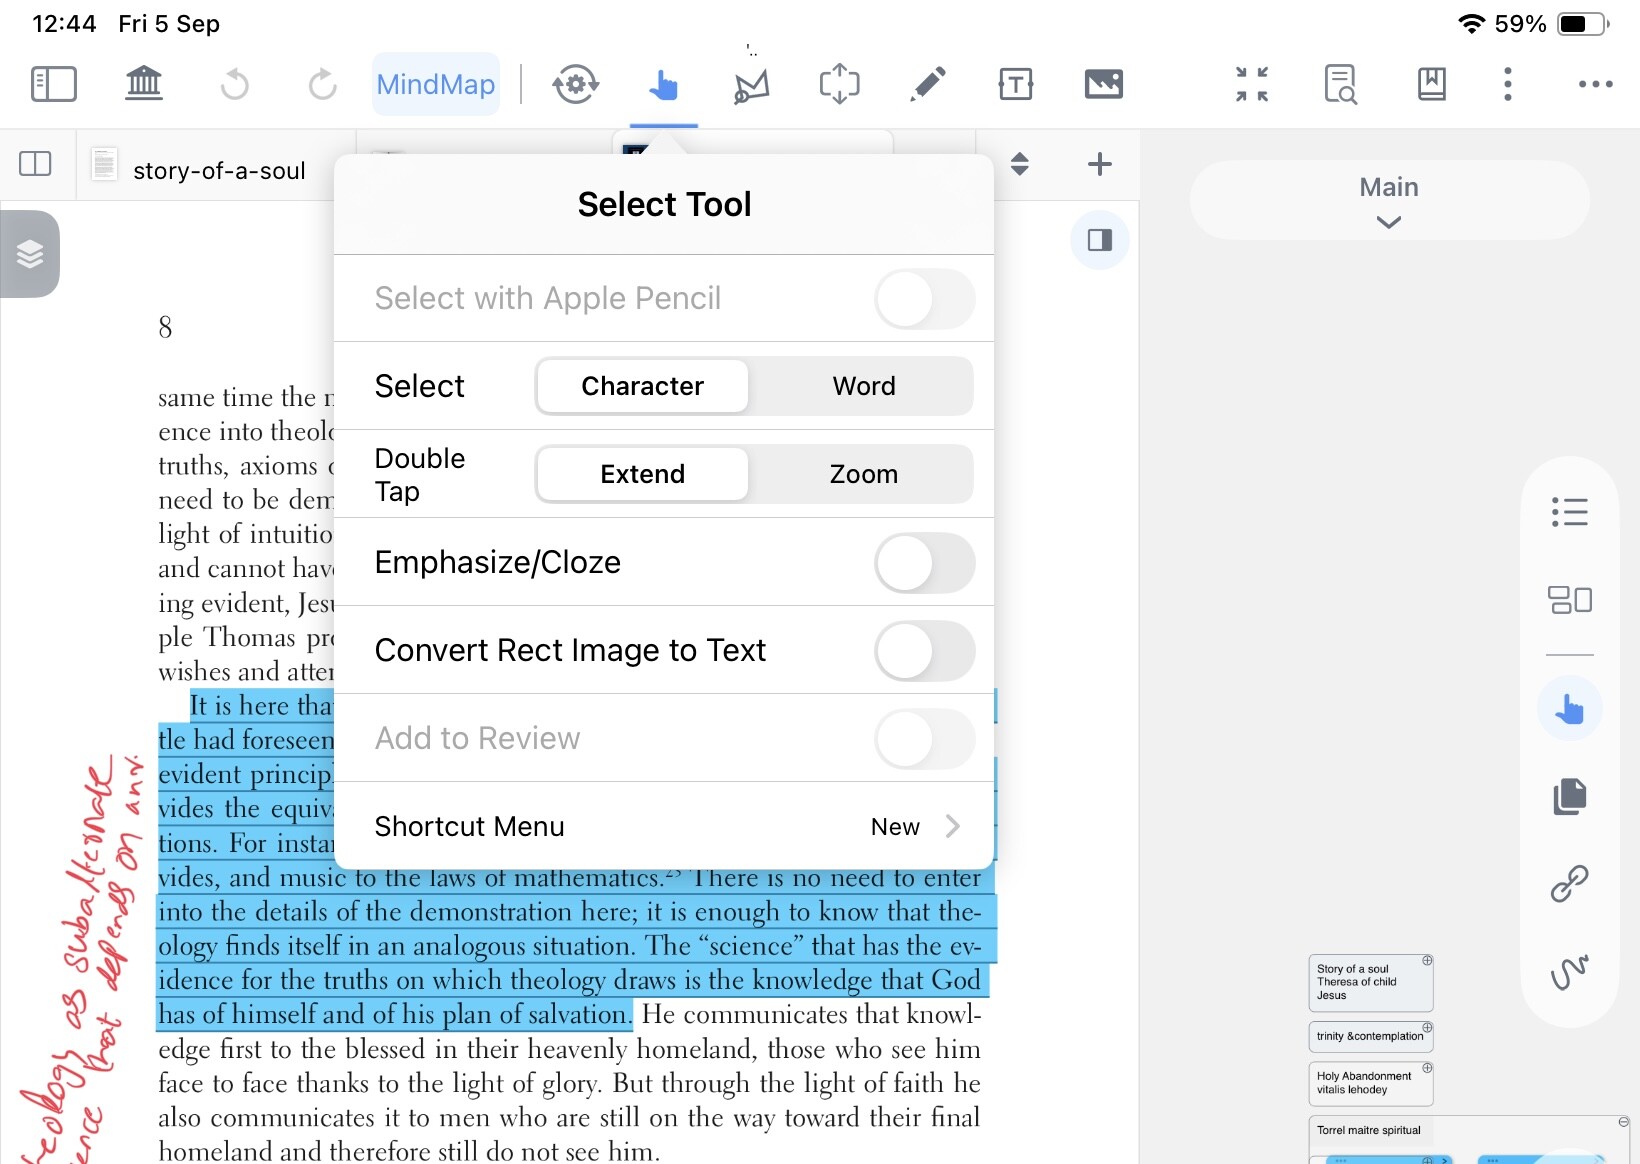Open the outline list icon in sidebar
The image size is (1640, 1164).
pyautogui.click(x=1569, y=512)
